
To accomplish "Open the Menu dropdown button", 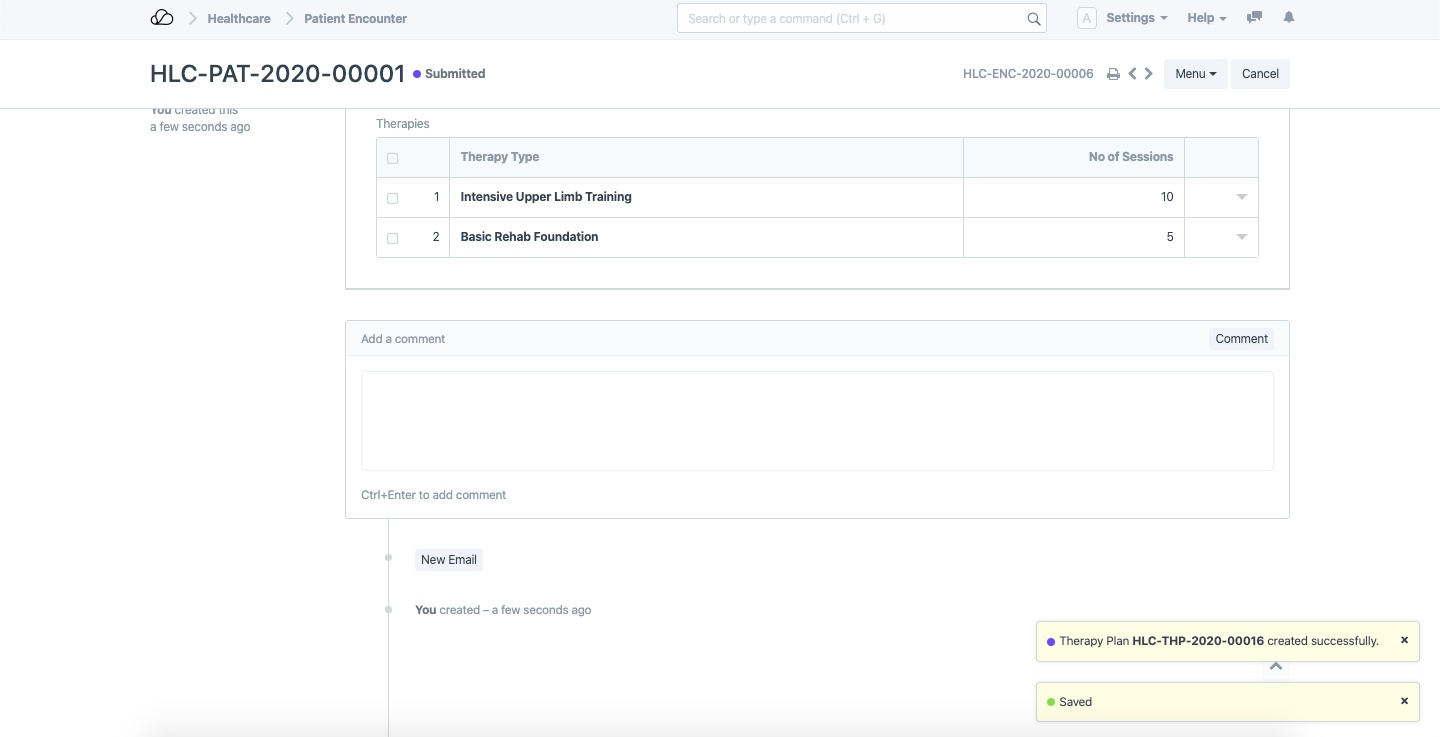I will (1195, 74).
